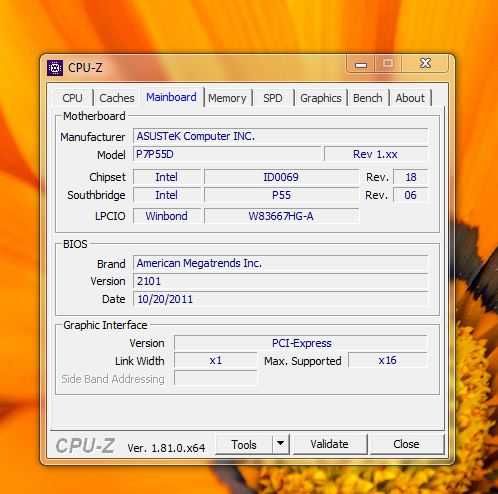Select chipset ID0069 value

point(281,177)
